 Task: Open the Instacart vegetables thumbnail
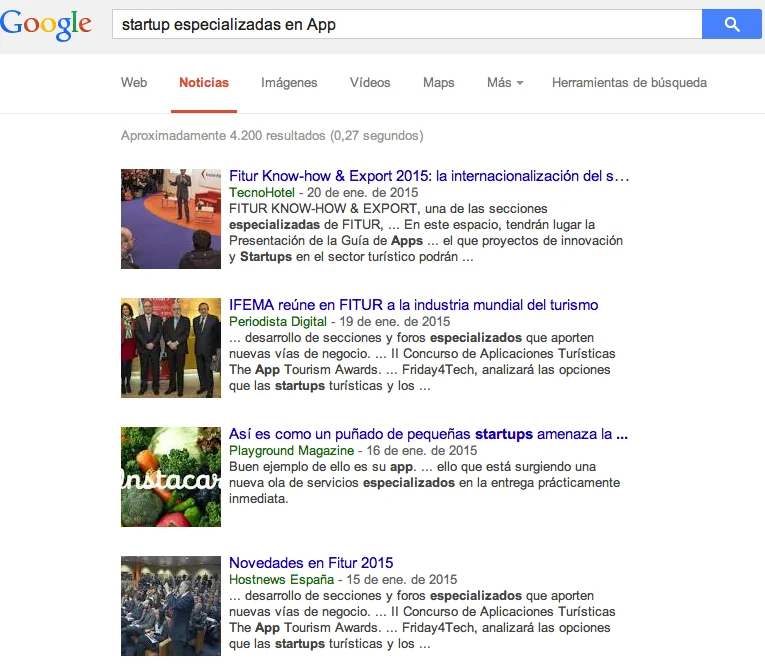pos(171,477)
